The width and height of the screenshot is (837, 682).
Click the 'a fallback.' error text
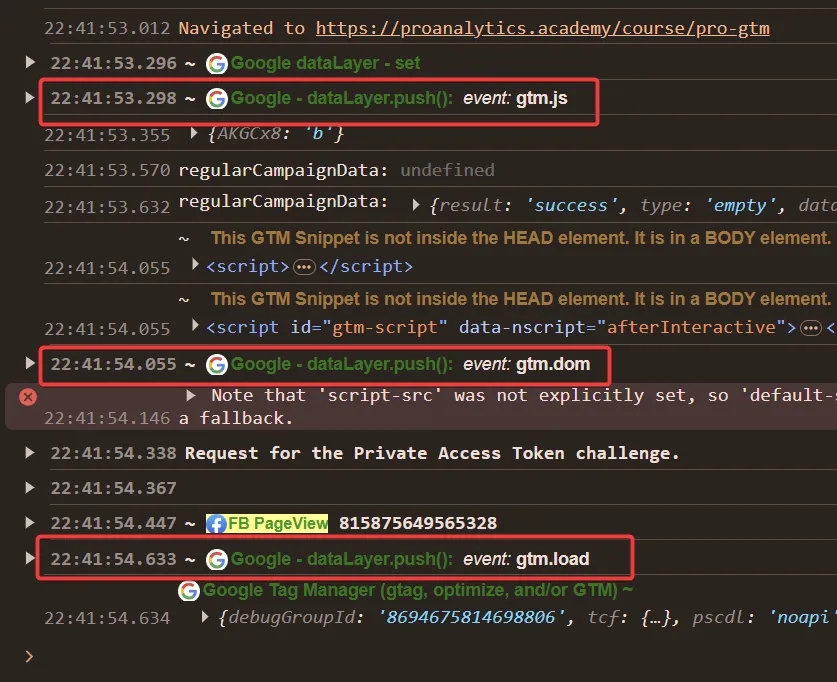[x=236, y=418]
